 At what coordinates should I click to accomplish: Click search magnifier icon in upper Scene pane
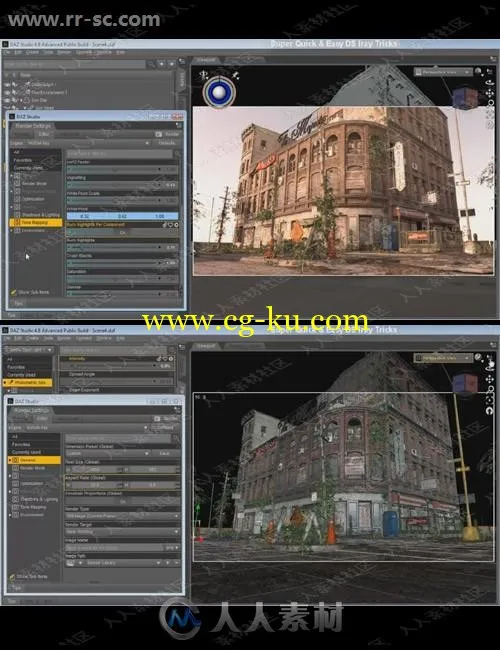pyautogui.click(x=151, y=64)
